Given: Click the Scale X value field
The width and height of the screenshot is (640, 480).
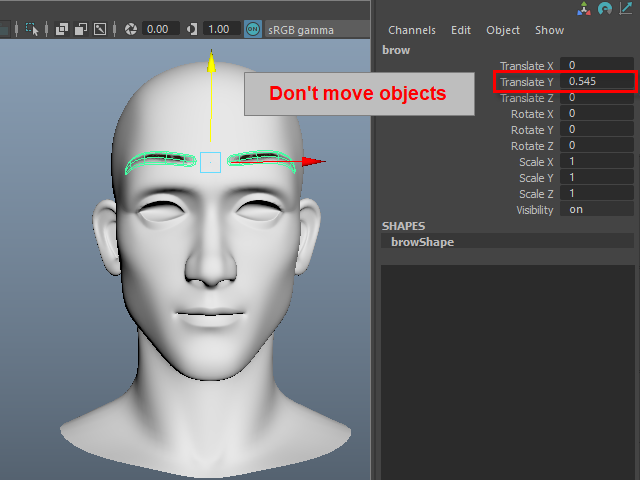Looking at the screenshot, I should pyautogui.click(x=597, y=161).
